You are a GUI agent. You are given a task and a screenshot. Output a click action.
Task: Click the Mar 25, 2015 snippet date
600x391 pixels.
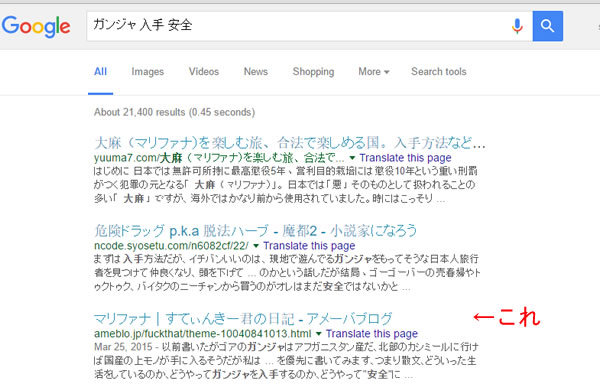(122, 347)
